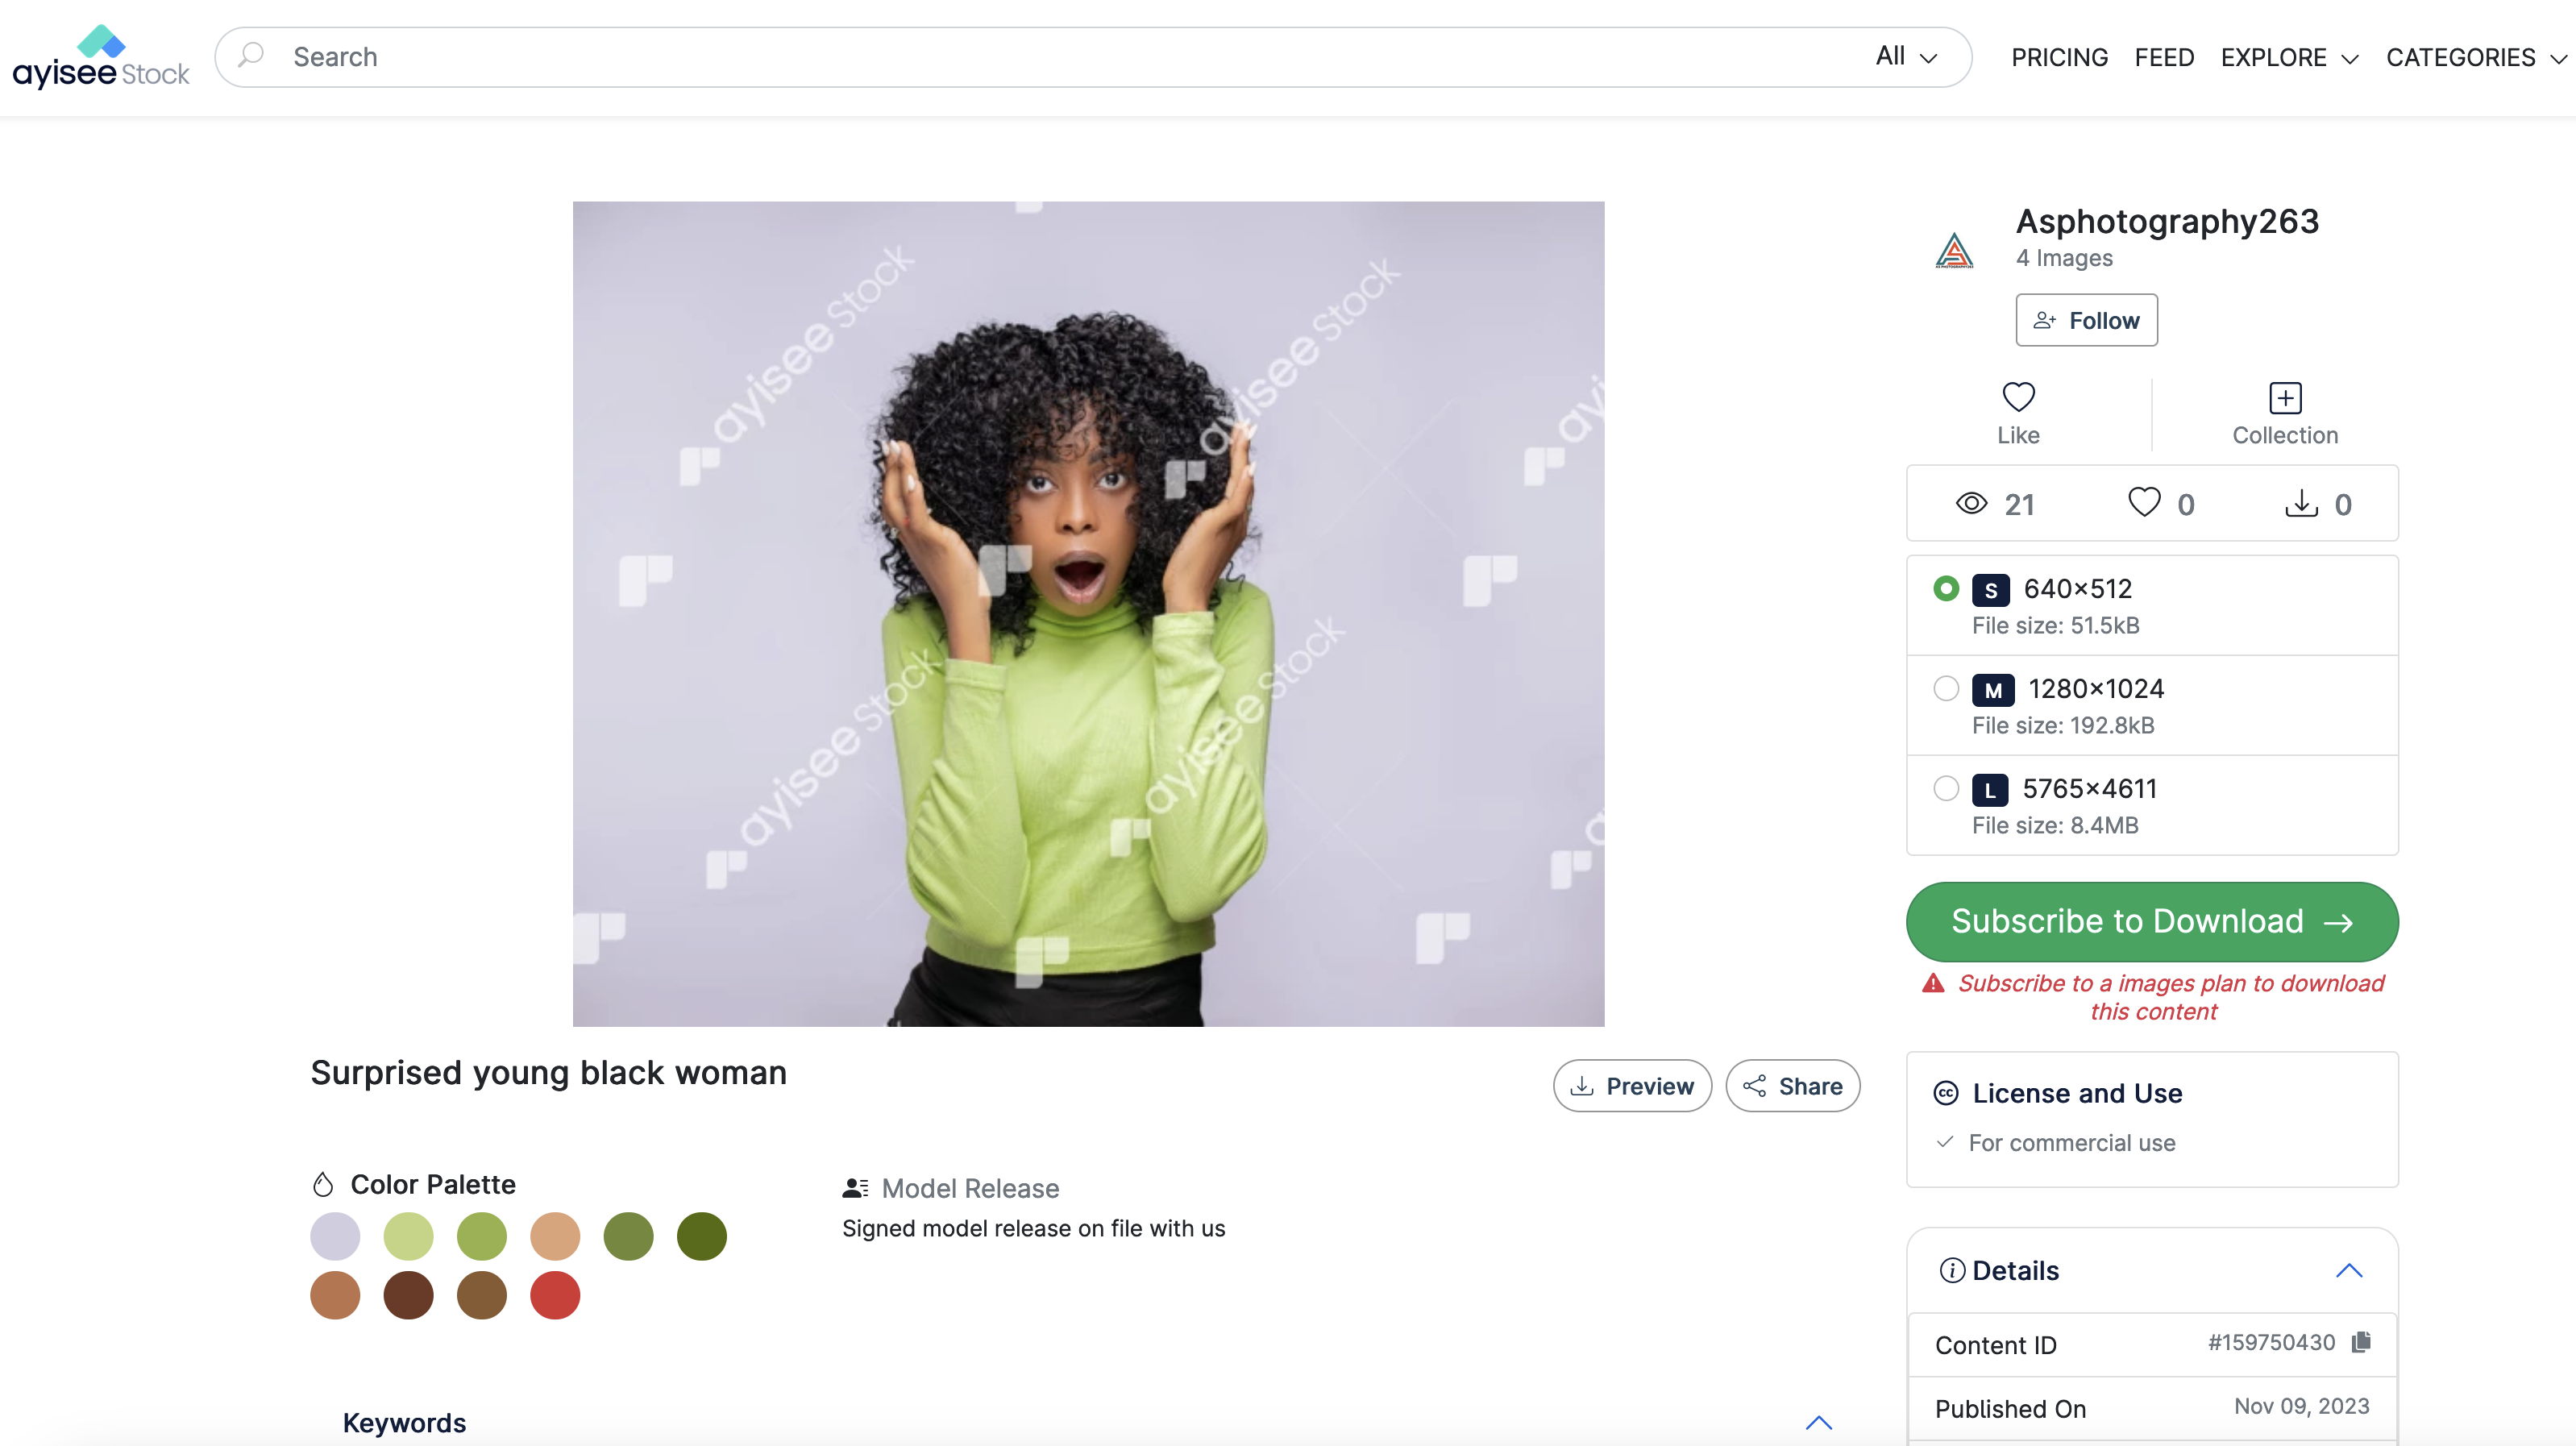Click the red warning triangle icon
This screenshot has width=2576, height=1446.
point(1933,983)
